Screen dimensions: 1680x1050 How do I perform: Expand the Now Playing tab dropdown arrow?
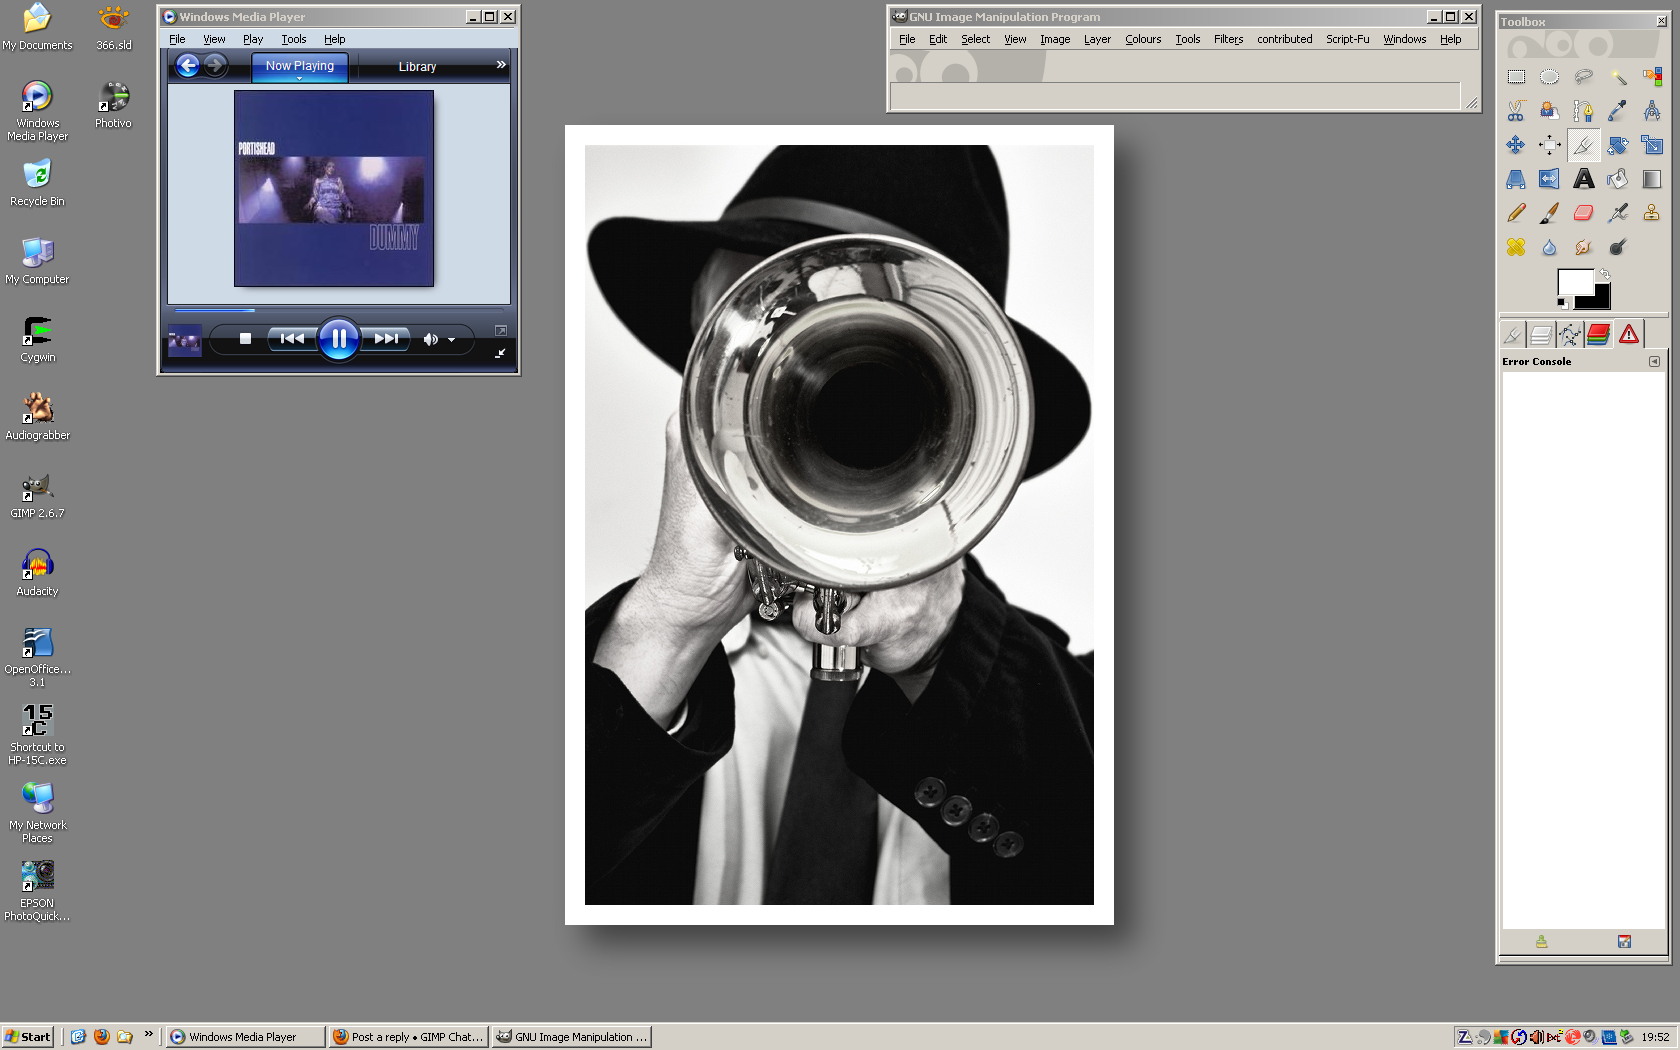point(299,78)
